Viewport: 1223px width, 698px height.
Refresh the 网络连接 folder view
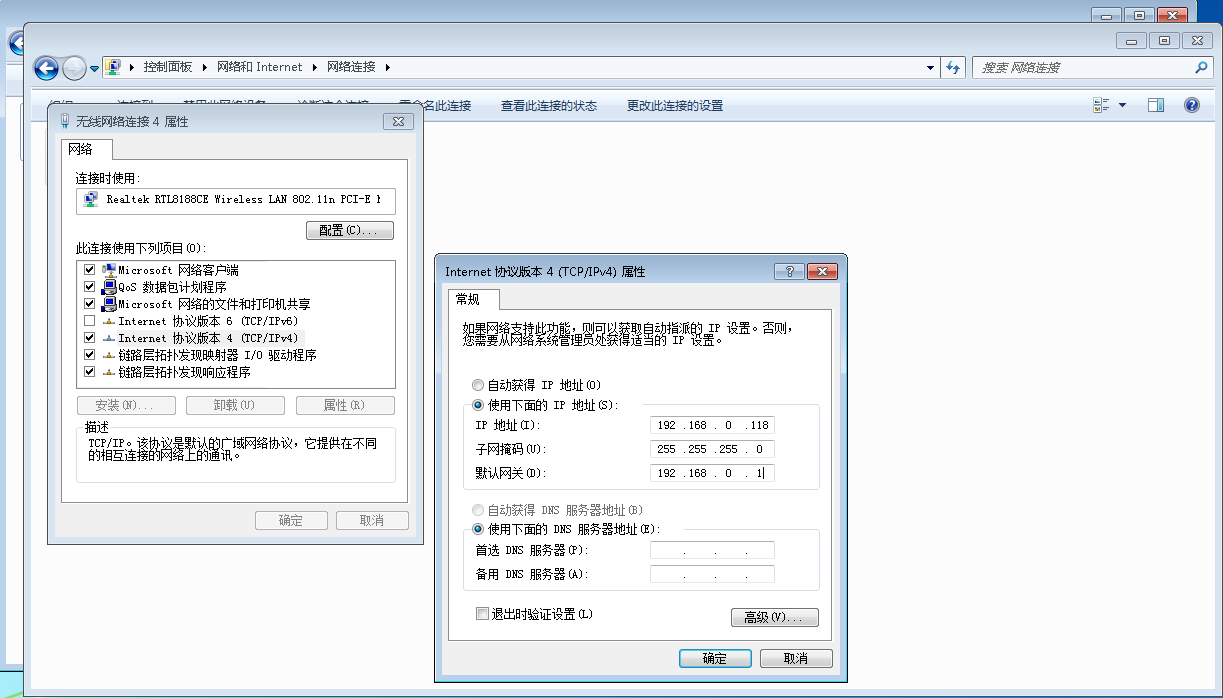coord(953,67)
